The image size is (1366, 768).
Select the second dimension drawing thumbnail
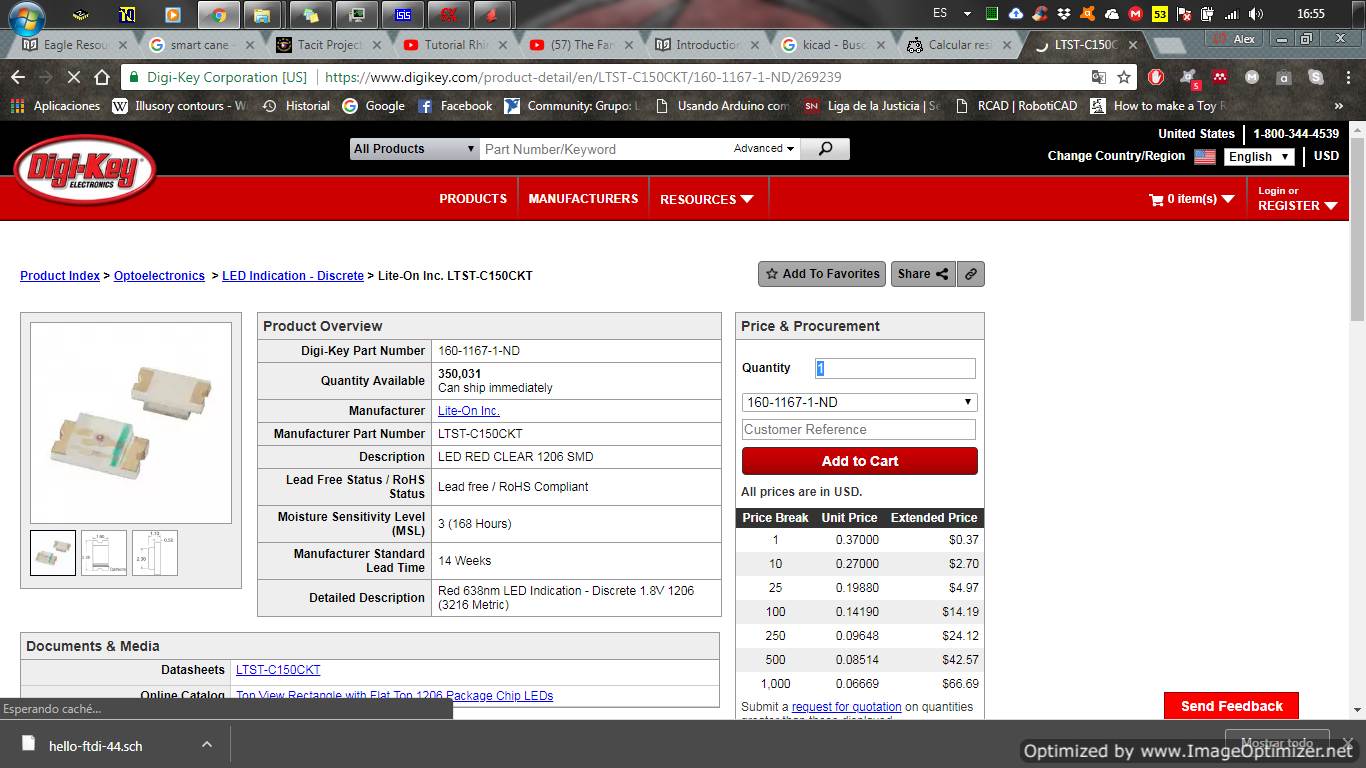[x=104, y=553]
